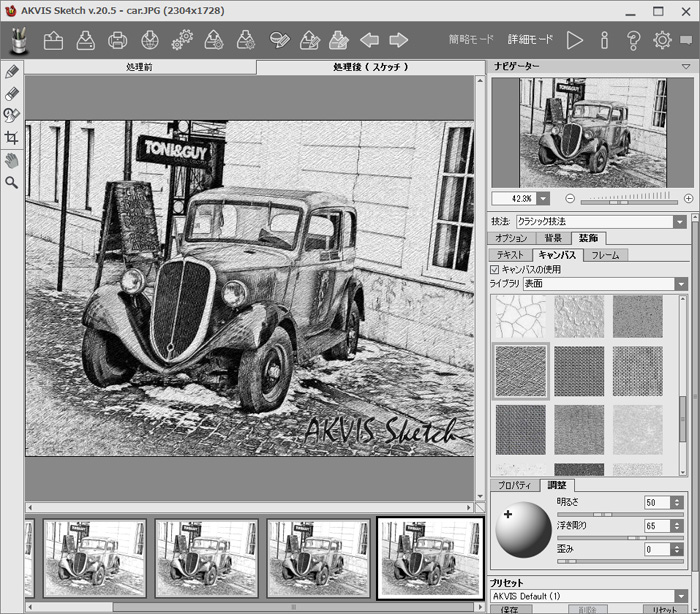
Task: Select the stroke direction pencil tool
Action: (12, 71)
